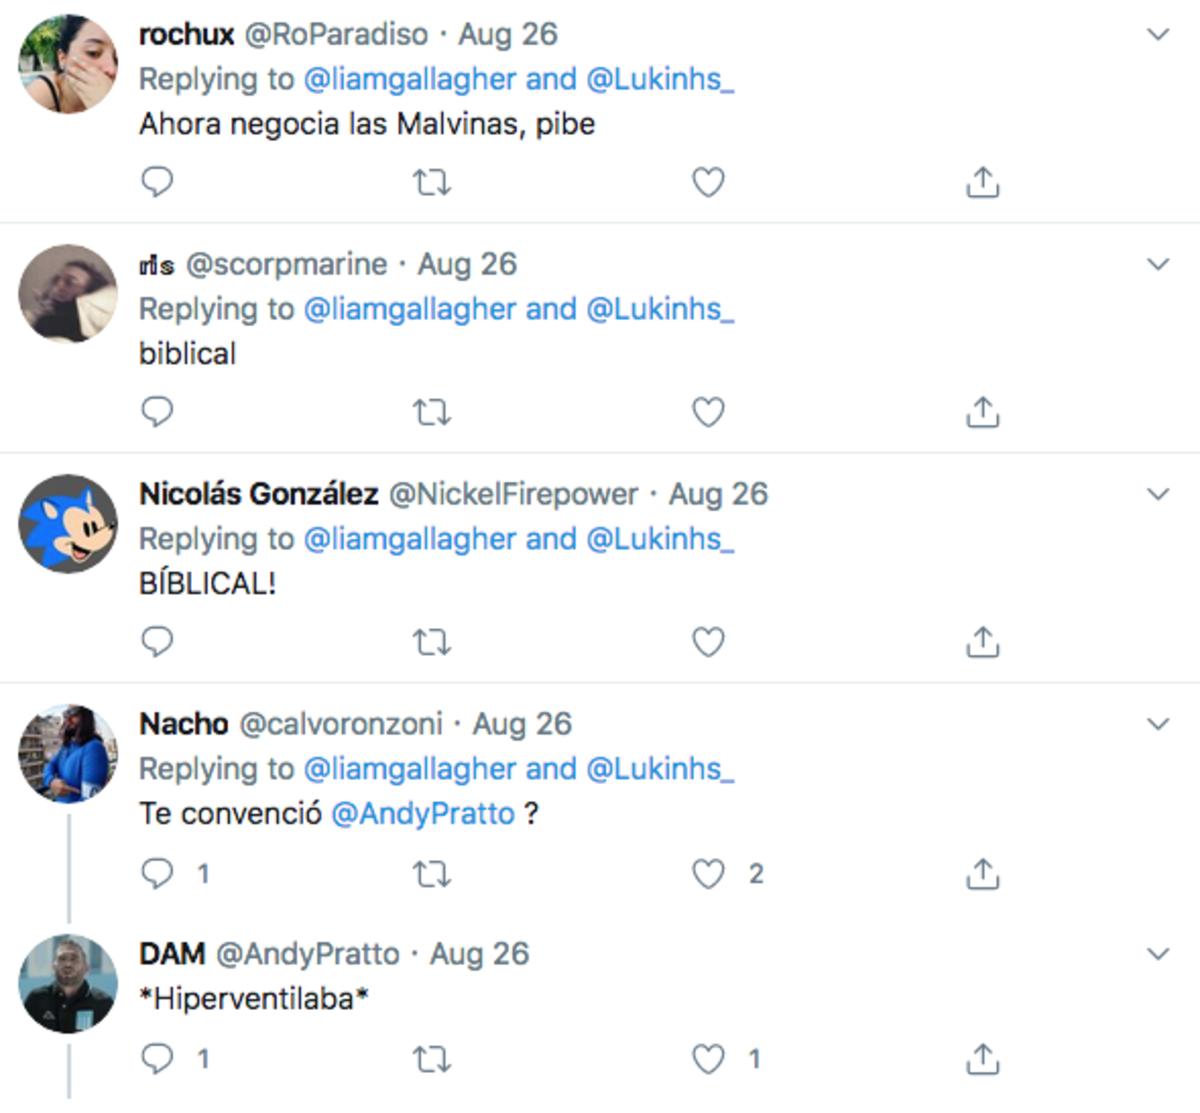Open Nicolás González's Sonic profile picture

(x=68, y=523)
